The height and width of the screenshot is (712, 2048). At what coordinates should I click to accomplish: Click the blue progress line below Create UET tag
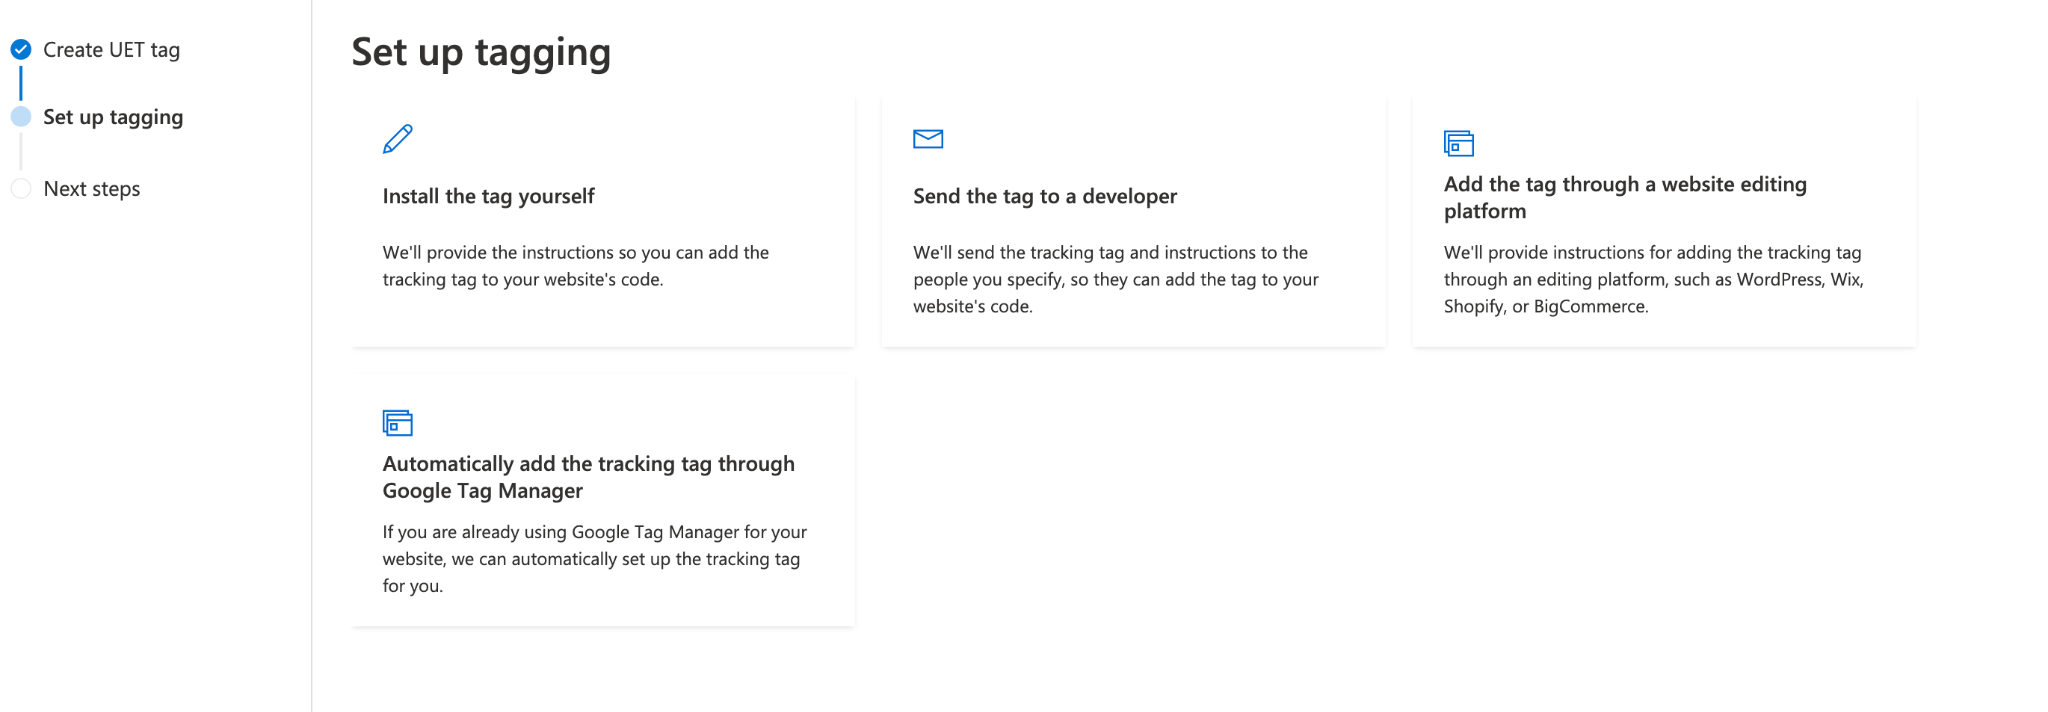pyautogui.click(x=21, y=83)
